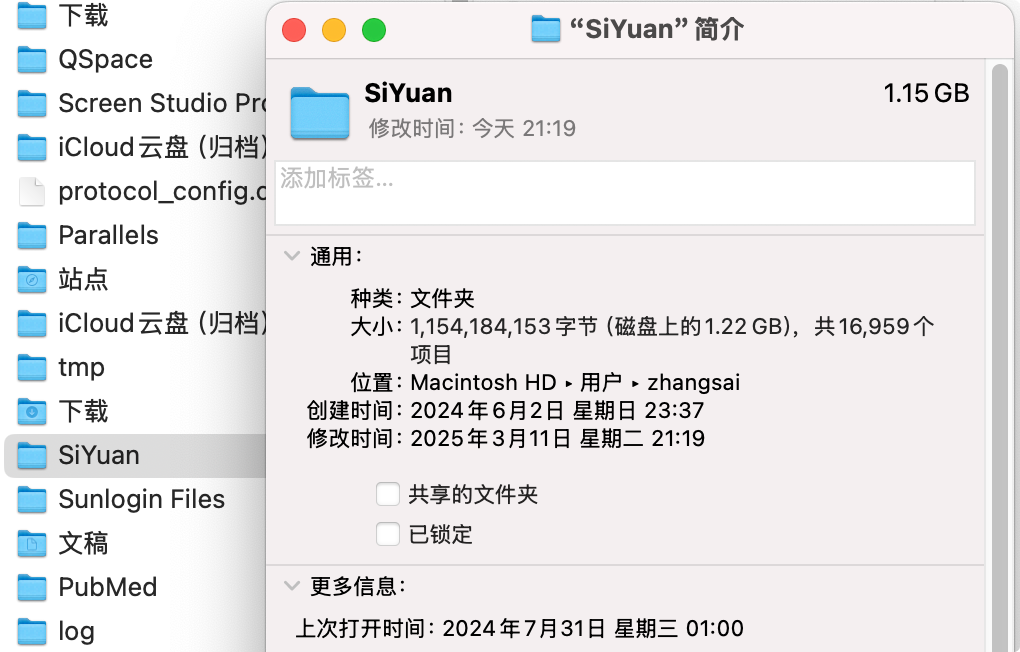
Task: Collapse the 通用 section
Action: (x=292, y=256)
